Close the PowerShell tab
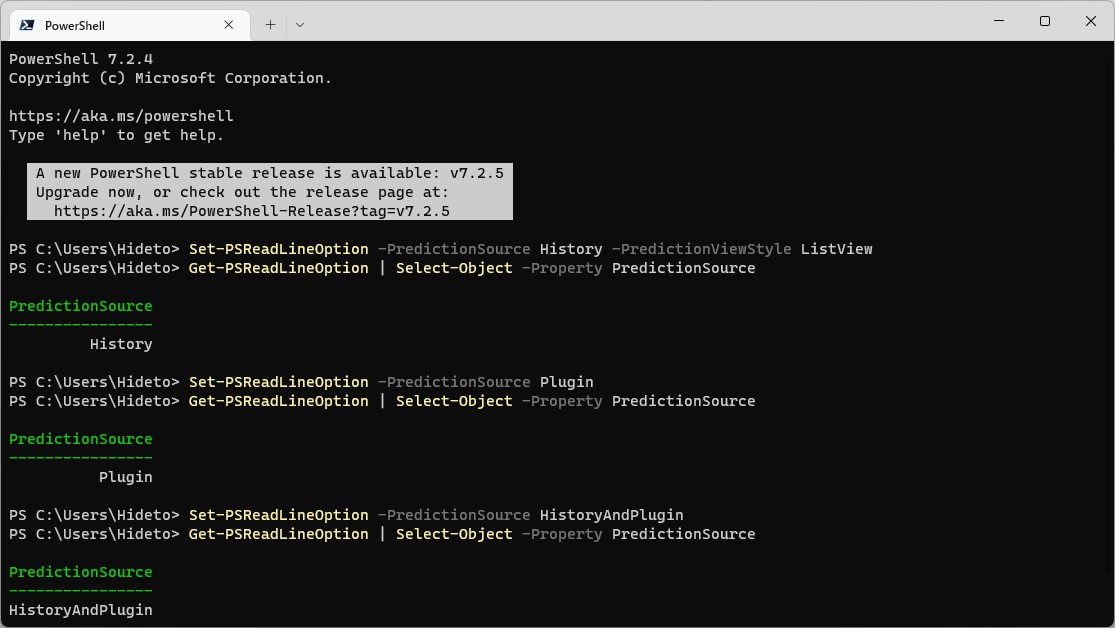This screenshot has width=1115, height=628. coord(228,24)
